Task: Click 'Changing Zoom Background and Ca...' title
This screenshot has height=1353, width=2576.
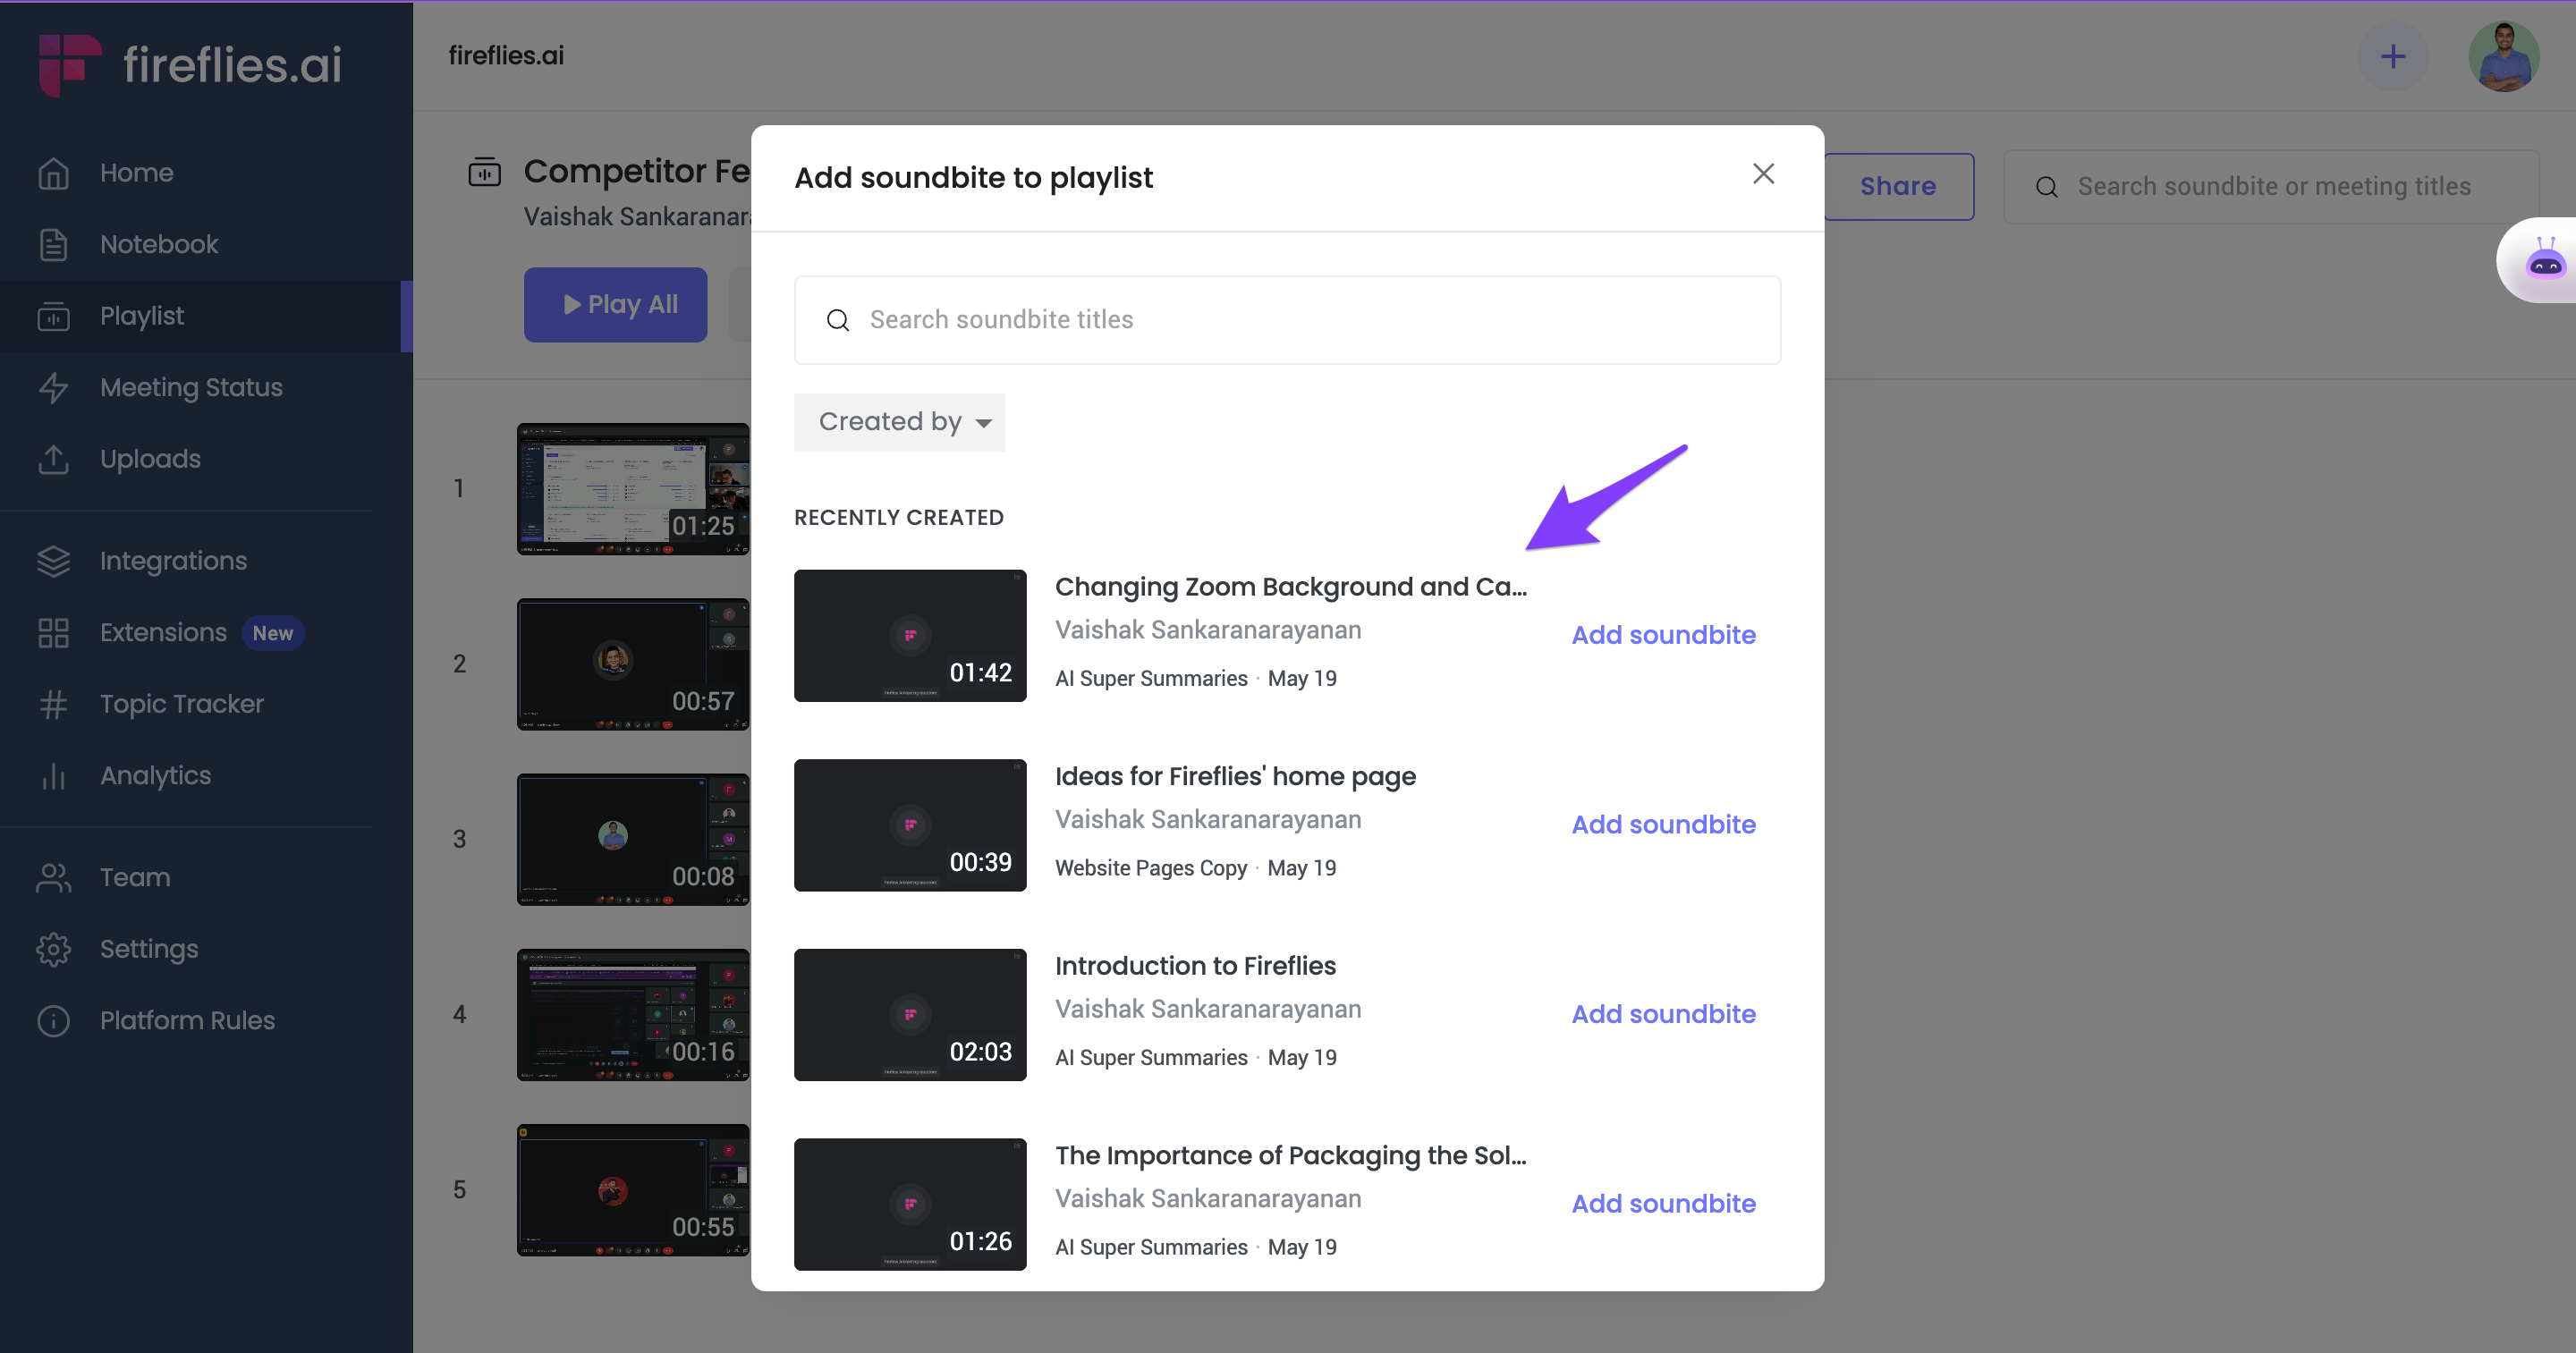Action: (1291, 587)
